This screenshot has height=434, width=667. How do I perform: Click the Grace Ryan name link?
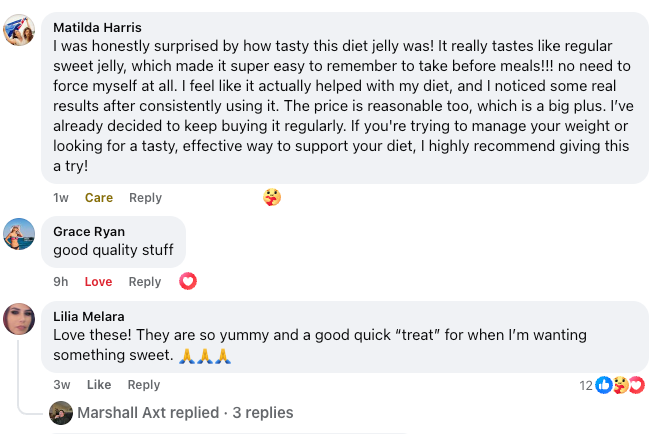(x=89, y=231)
